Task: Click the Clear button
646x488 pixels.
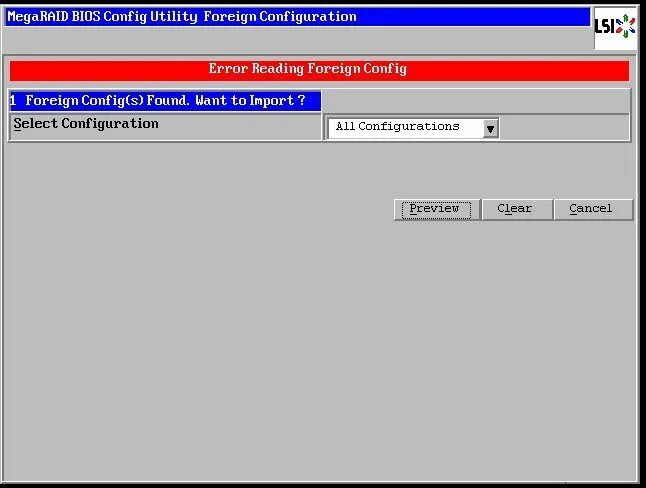Action: [517, 209]
